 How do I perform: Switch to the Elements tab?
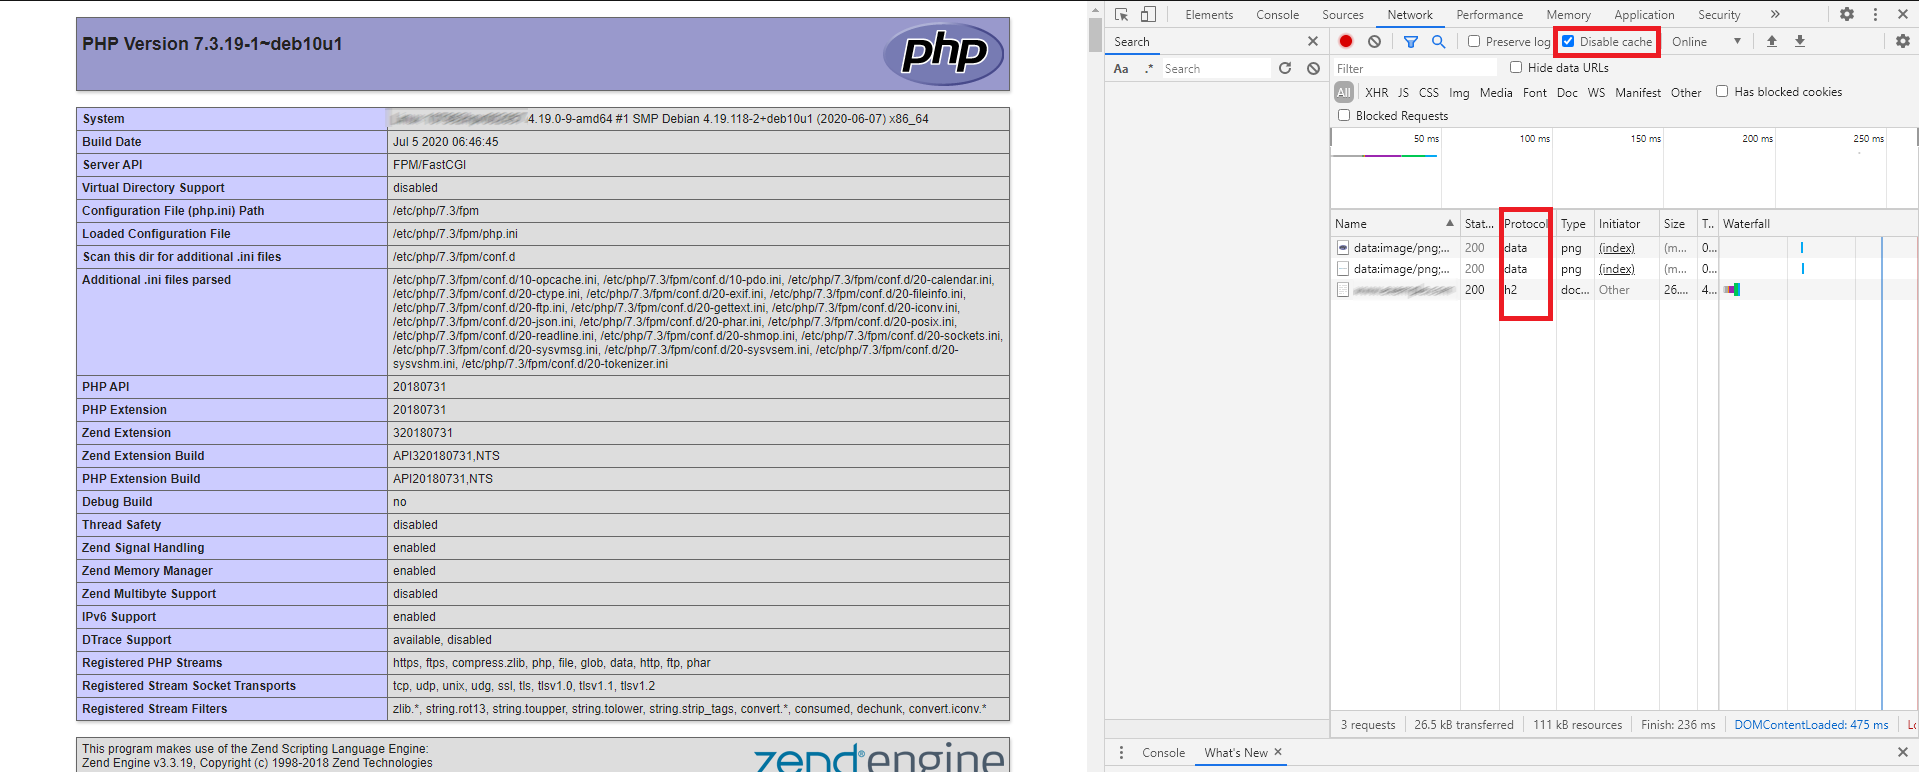(1209, 14)
